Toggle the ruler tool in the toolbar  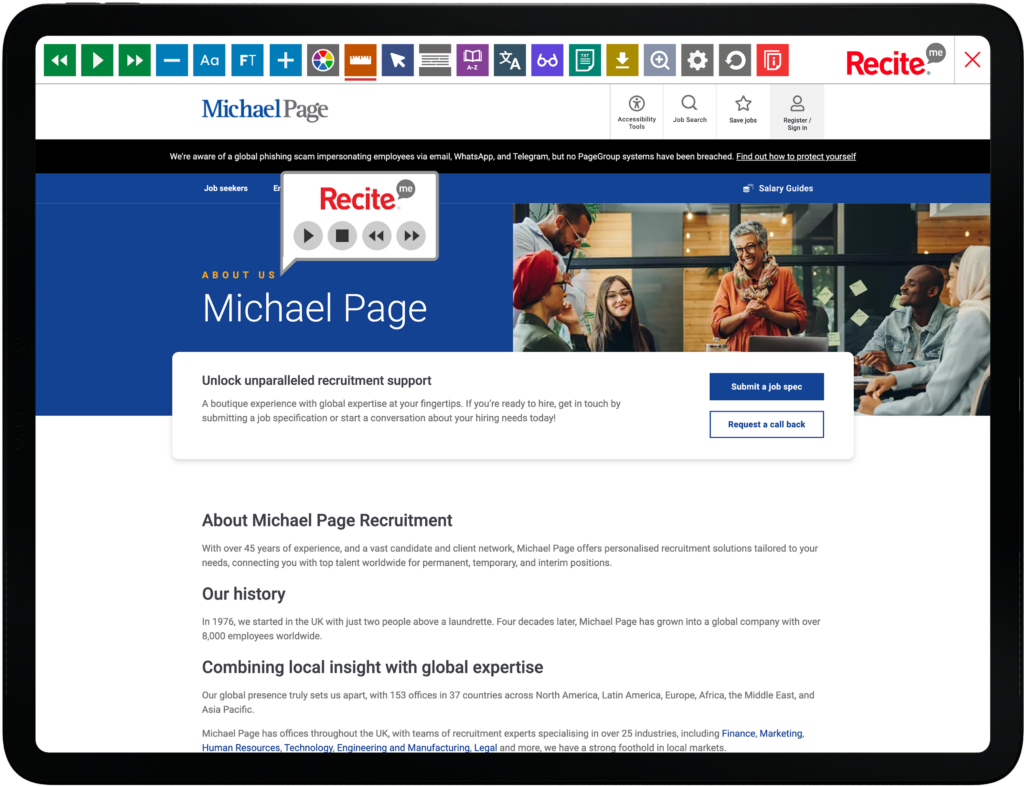click(x=360, y=61)
